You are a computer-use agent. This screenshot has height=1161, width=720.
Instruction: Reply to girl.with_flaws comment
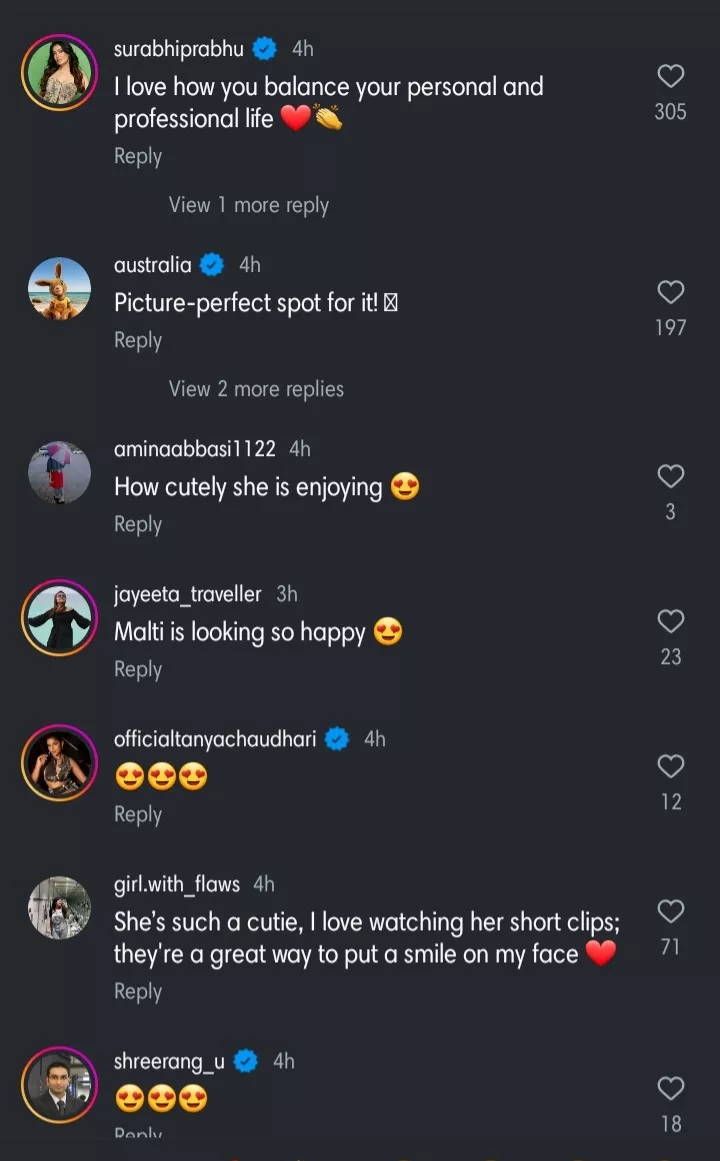tap(138, 991)
